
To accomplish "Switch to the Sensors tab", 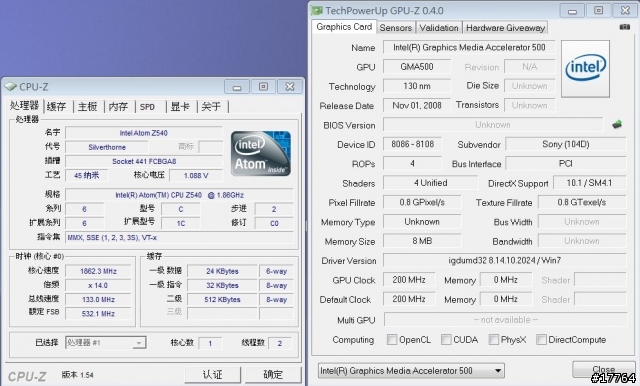I will click(396, 28).
